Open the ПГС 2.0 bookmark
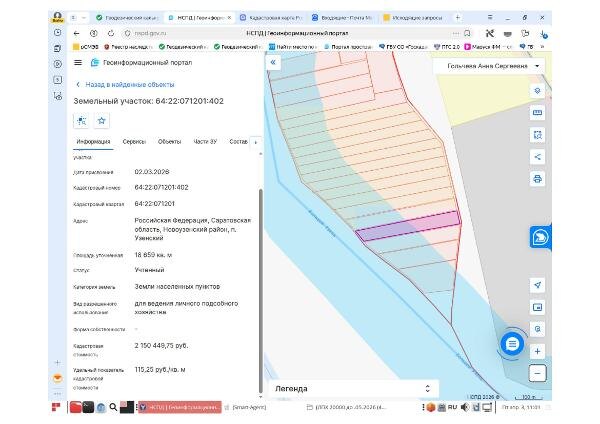The height and width of the screenshot is (424, 600). point(447,47)
